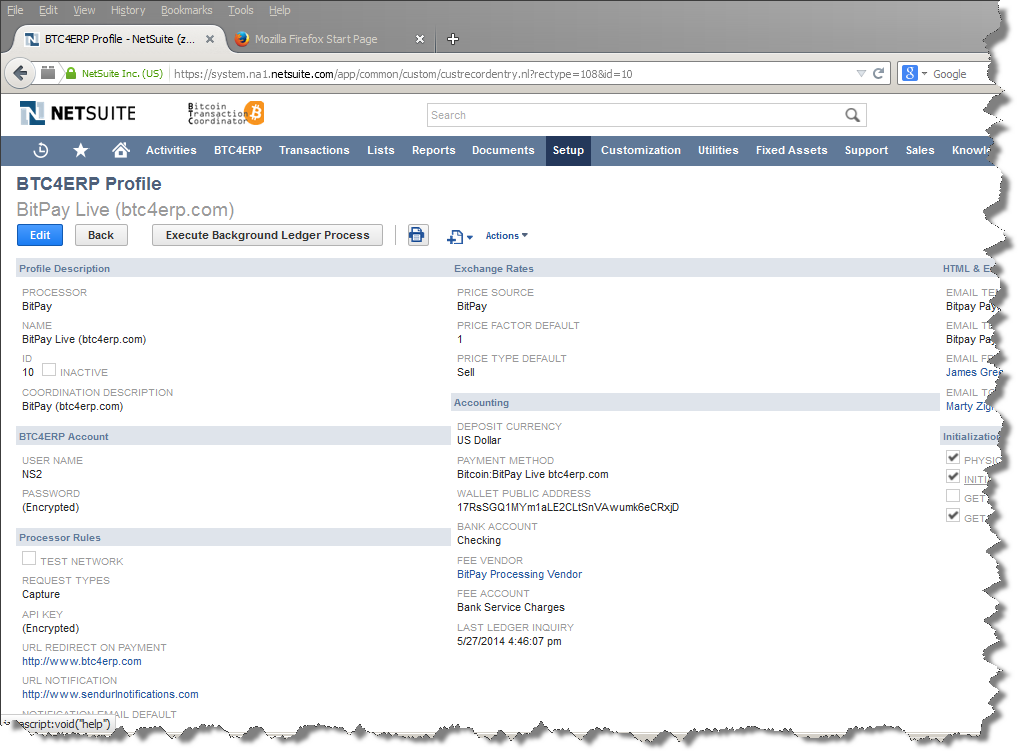This screenshot has height=751, width=1018.
Task: Open the Sales navigation menu
Action: pos(920,151)
